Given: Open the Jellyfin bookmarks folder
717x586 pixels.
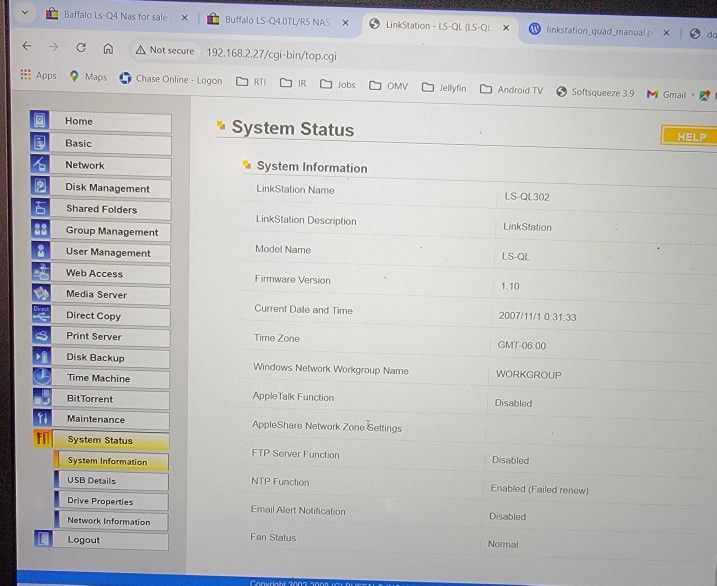Looking at the screenshot, I should pos(444,87).
